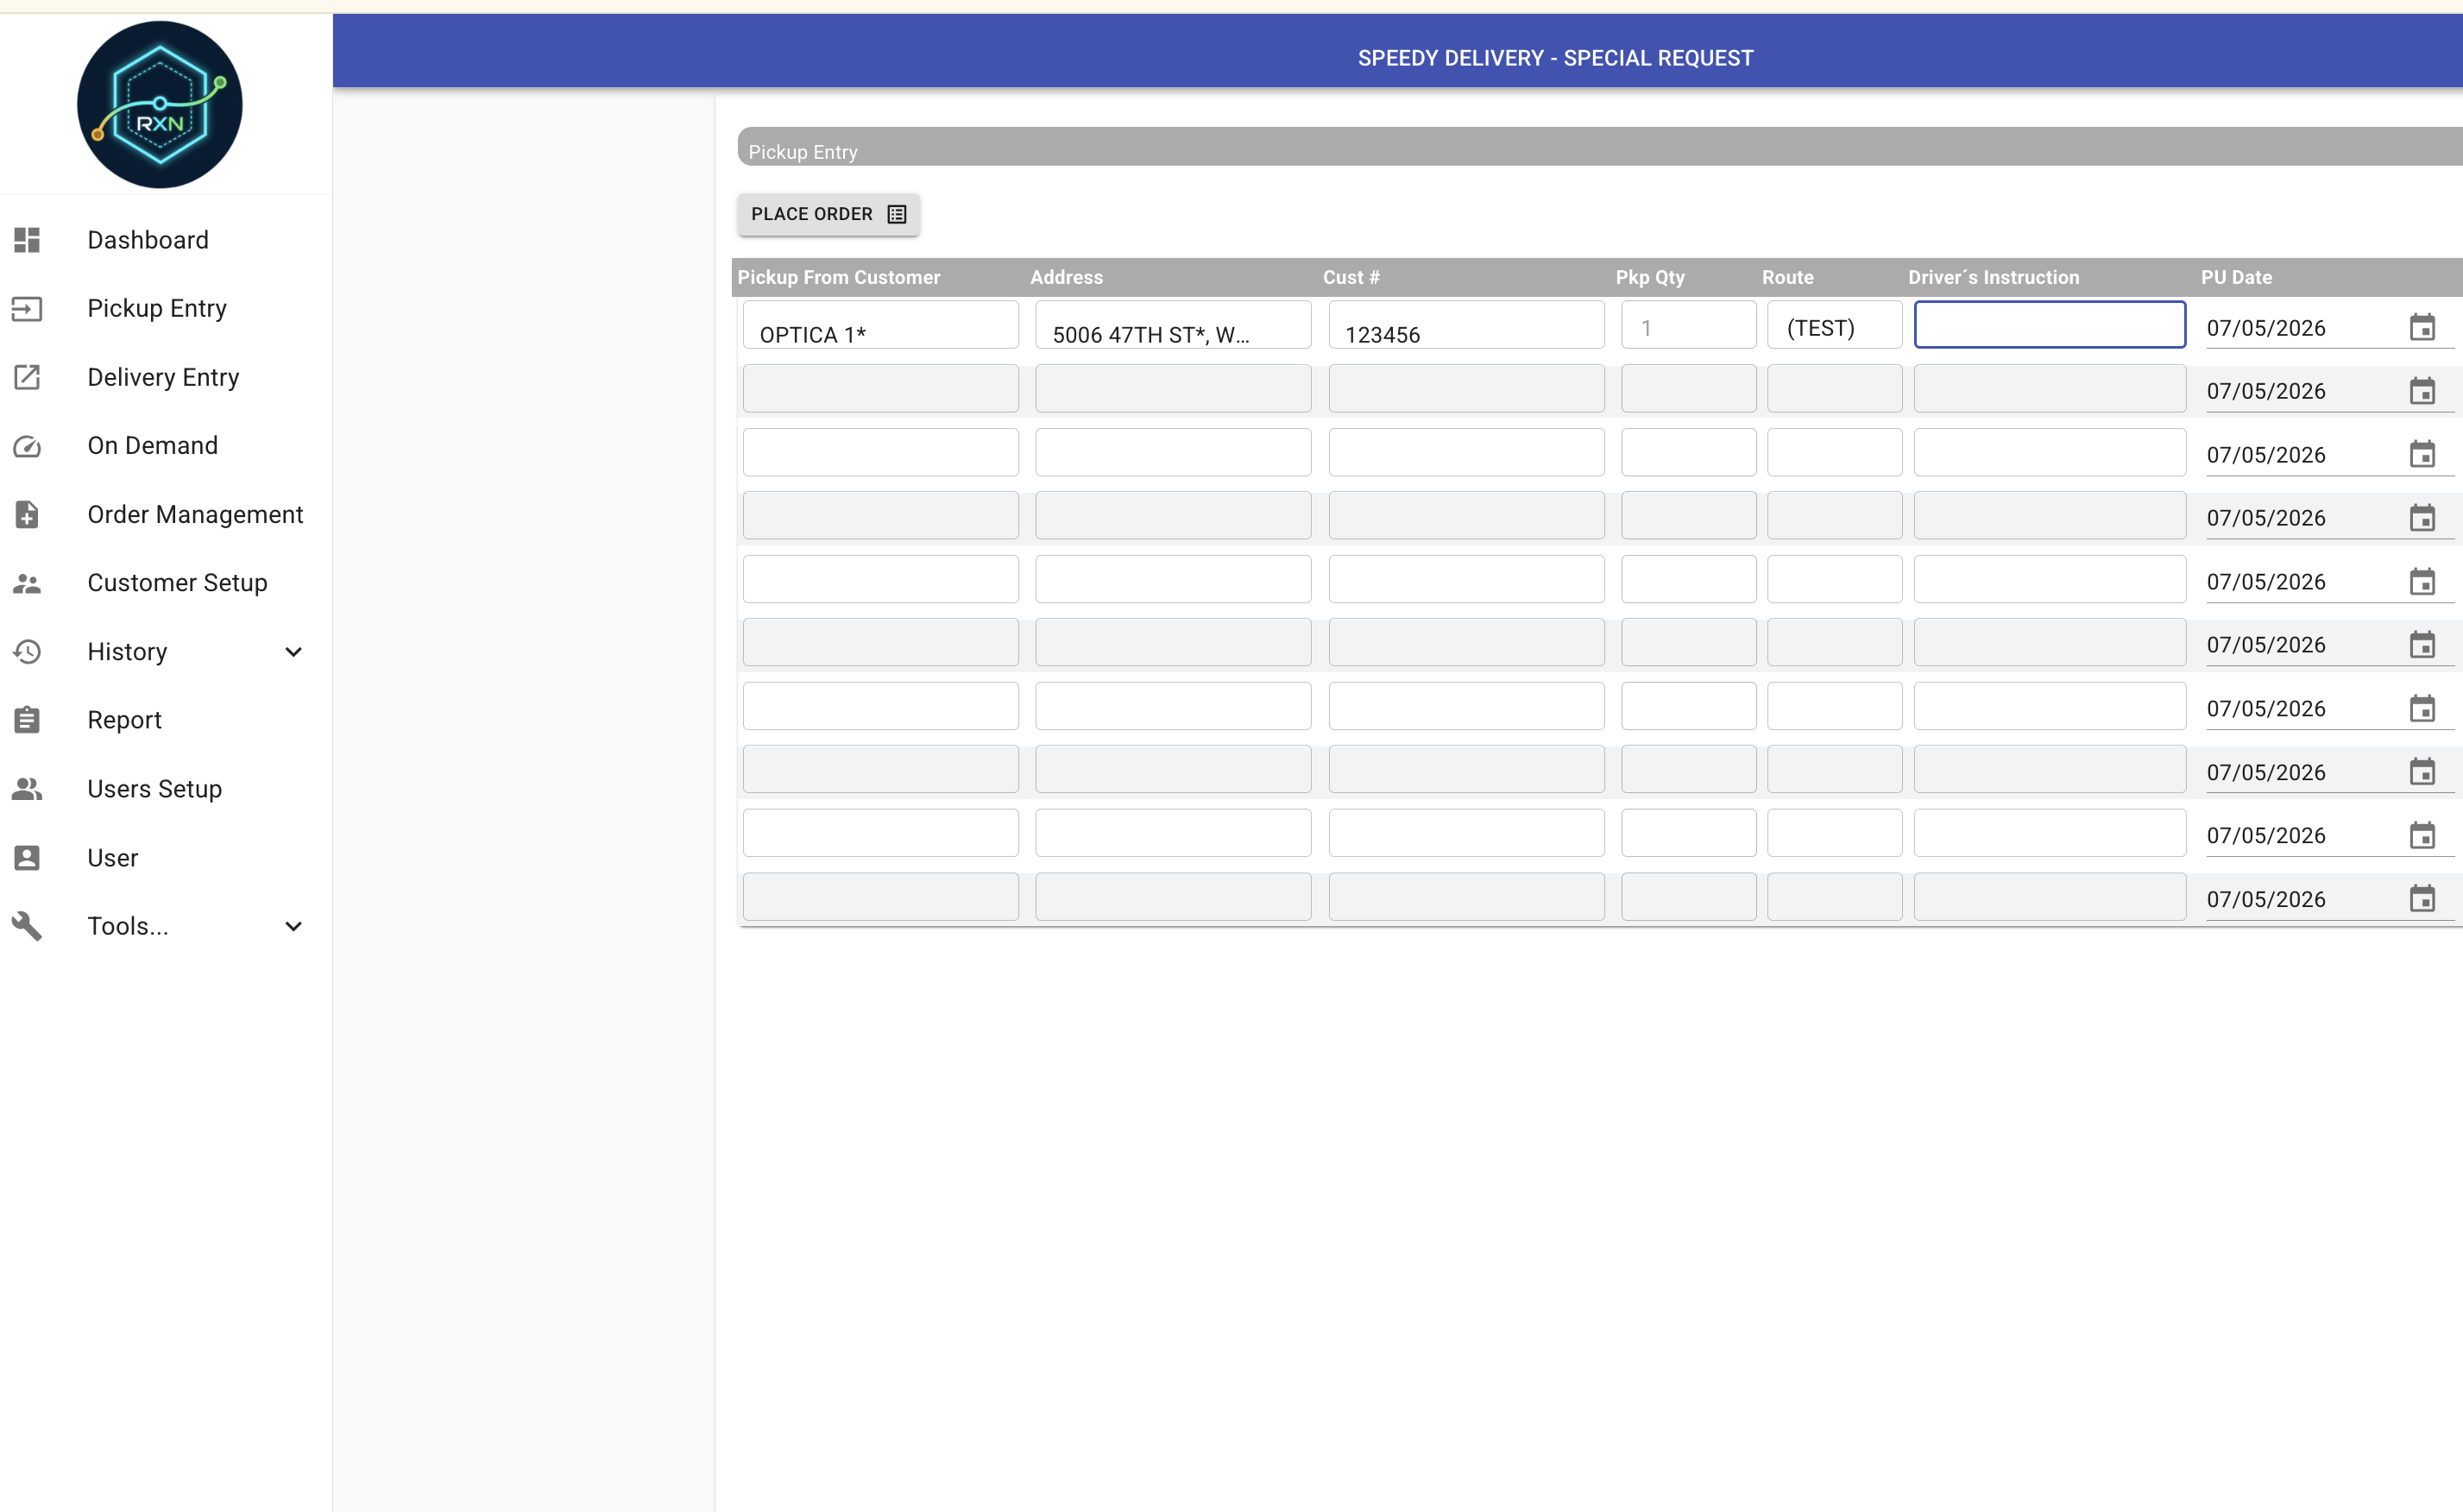This screenshot has width=2463, height=1512.
Task: Click Cust # field in fifth row
Action: pyautogui.click(x=1466, y=579)
